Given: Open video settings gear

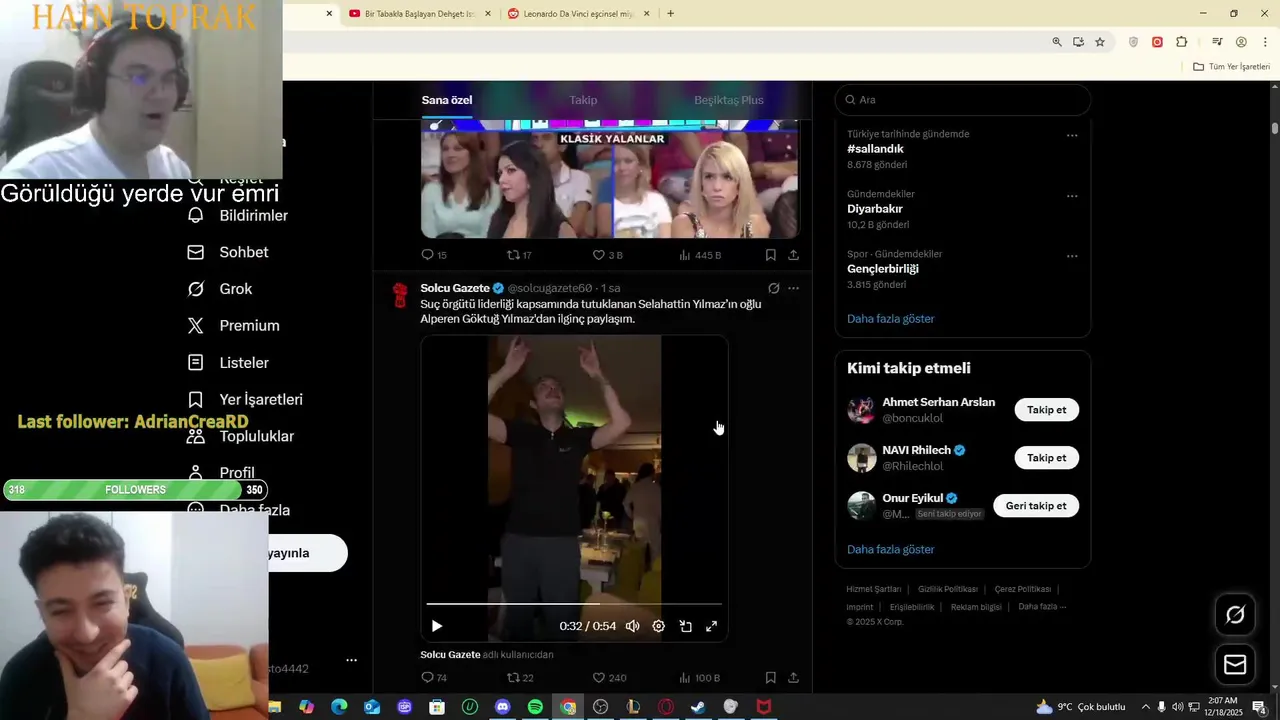Looking at the screenshot, I should pos(658,626).
